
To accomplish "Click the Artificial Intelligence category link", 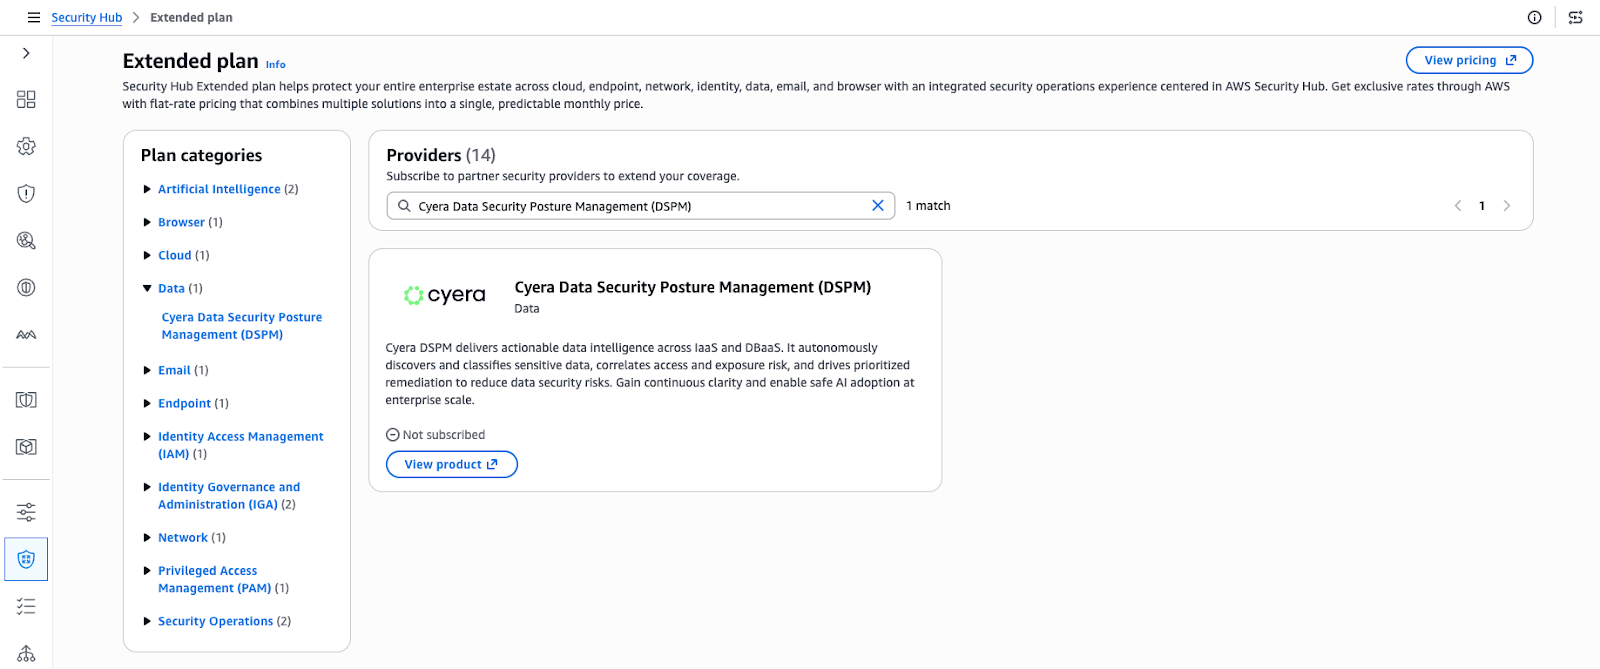I will tap(219, 189).
